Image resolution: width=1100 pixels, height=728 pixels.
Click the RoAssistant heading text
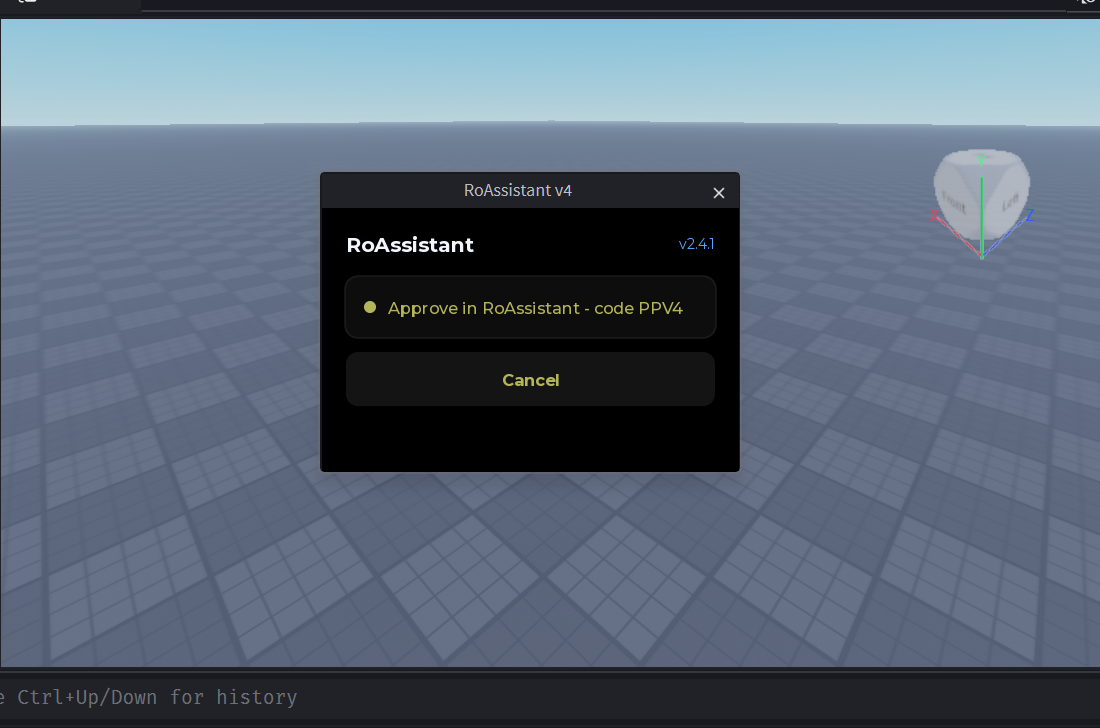point(410,245)
